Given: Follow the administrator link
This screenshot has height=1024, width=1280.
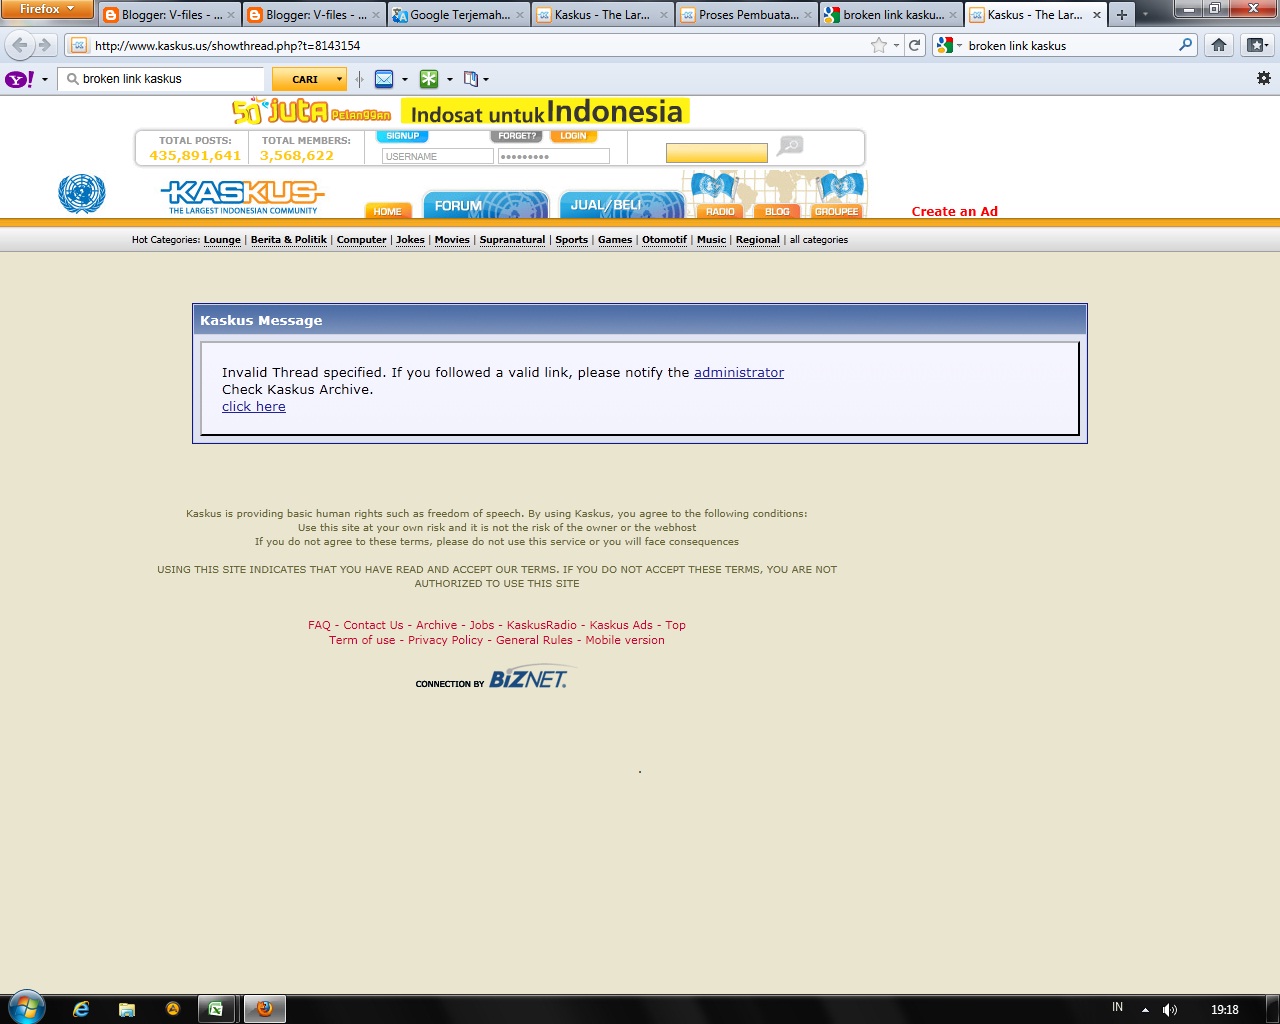Looking at the screenshot, I should 739,372.
